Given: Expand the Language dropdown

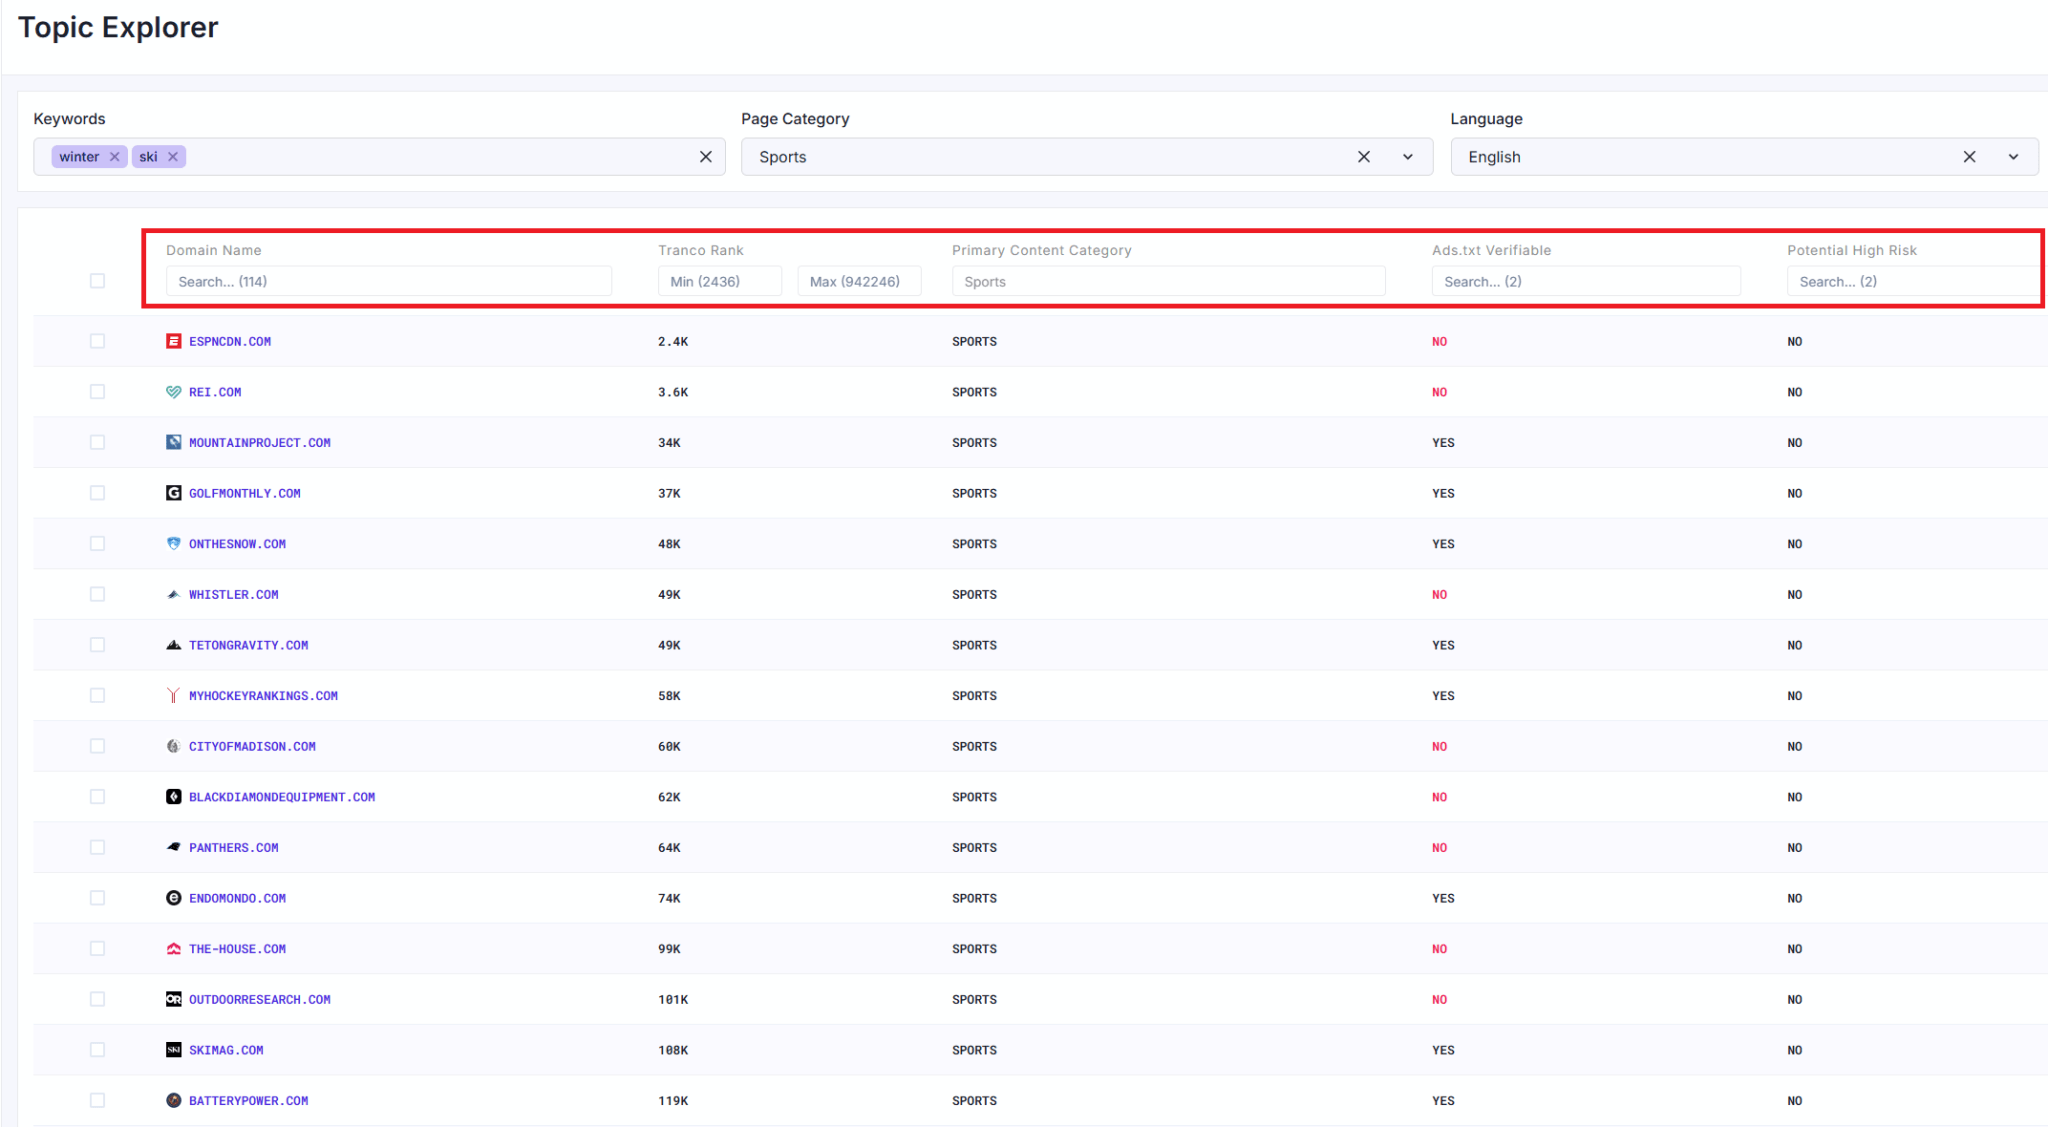Looking at the screenshot, I should [x=2014, y=157].
